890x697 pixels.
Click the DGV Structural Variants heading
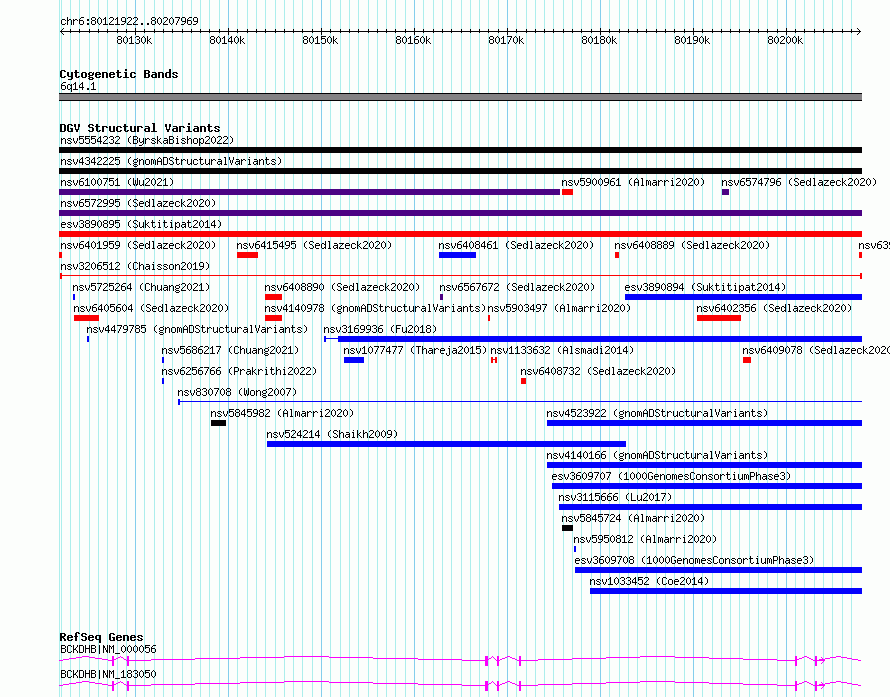[x=140, y=128]
